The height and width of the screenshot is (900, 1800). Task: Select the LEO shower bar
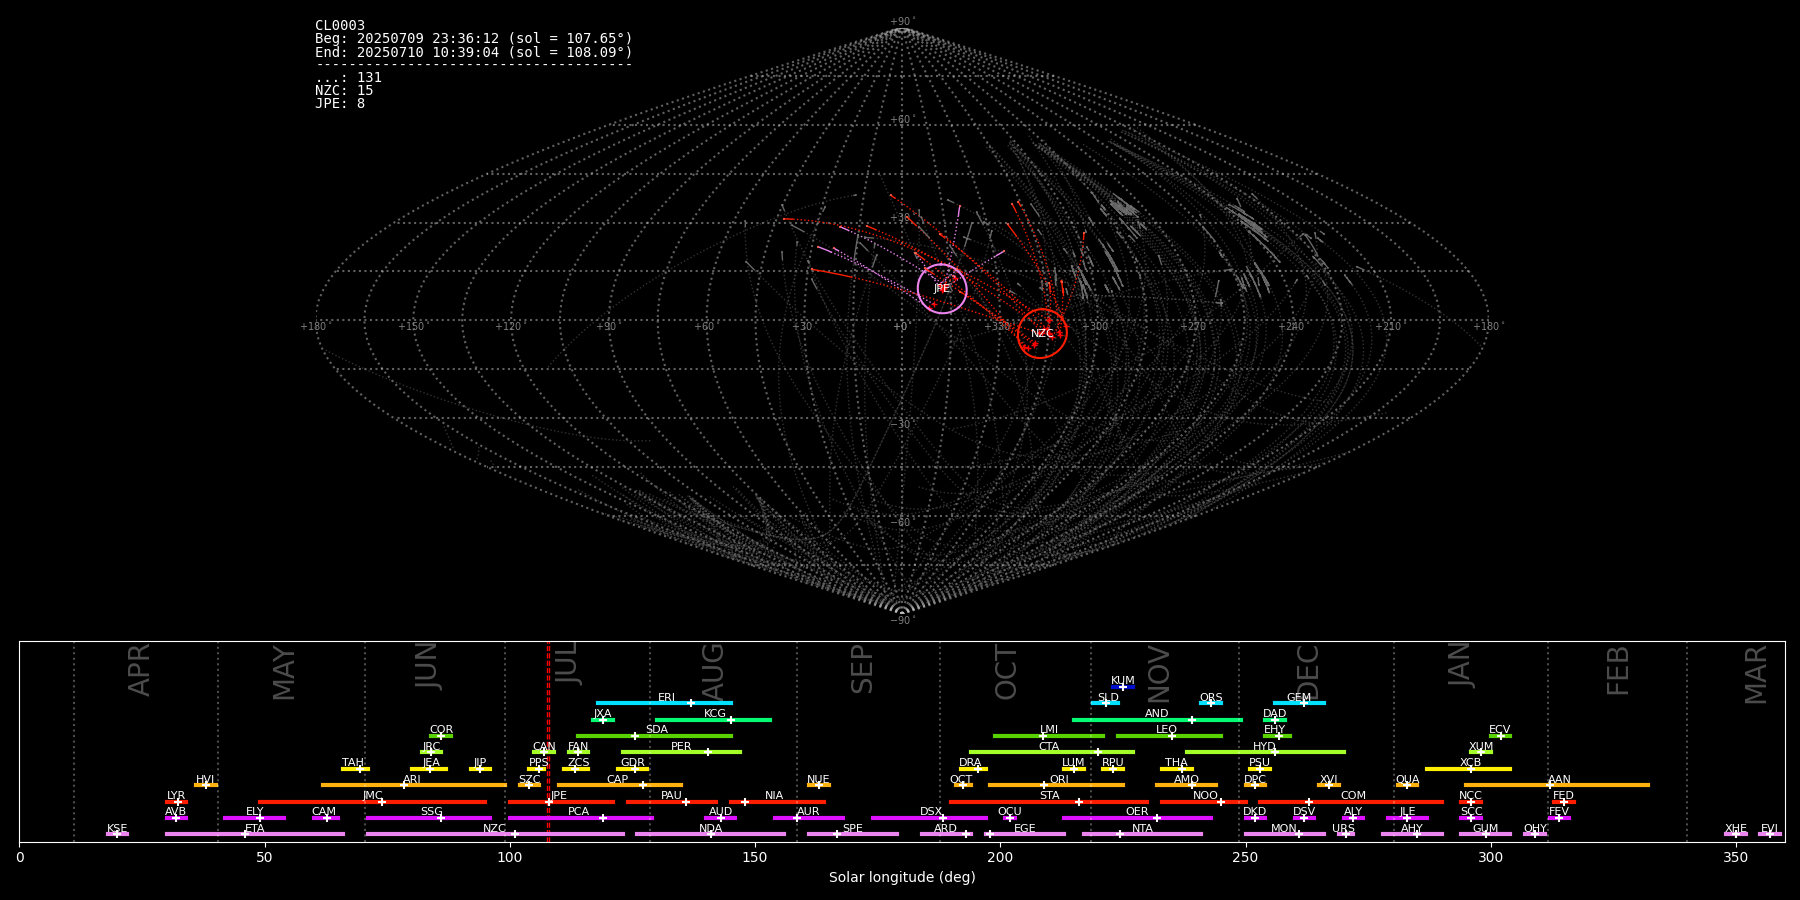[x=1169, y=736]
